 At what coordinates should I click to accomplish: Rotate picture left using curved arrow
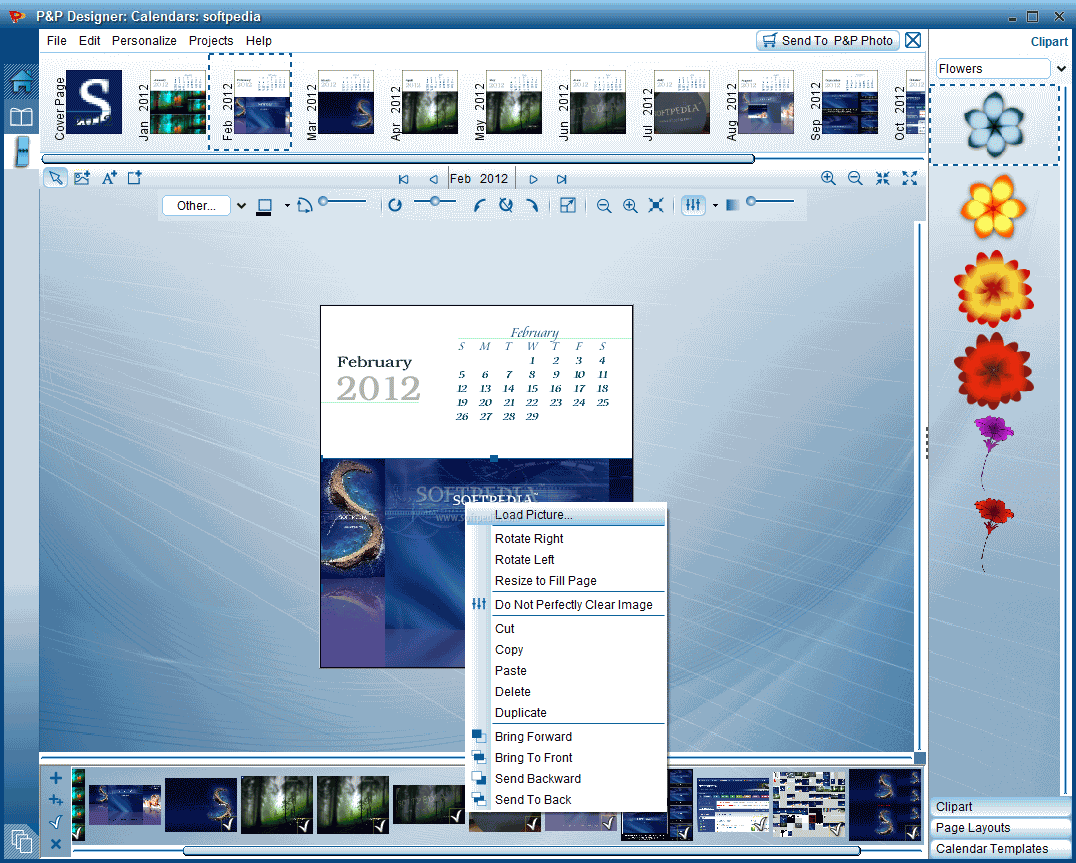(x=480, y=205)
